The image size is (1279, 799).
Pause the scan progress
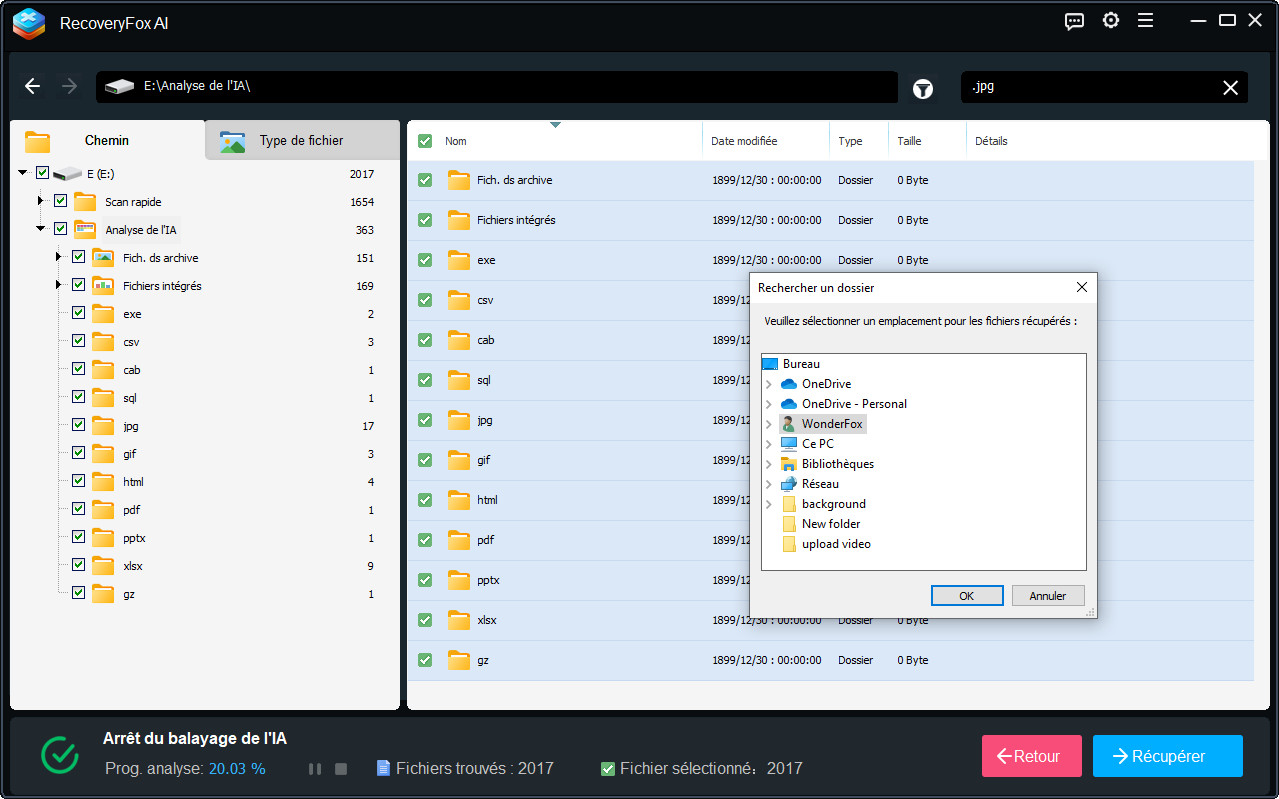(x=315, y=769)
